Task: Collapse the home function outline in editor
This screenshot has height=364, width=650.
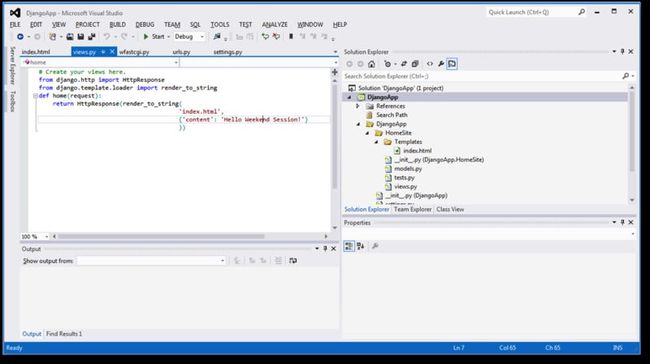Action: click(x=35, y=96)
